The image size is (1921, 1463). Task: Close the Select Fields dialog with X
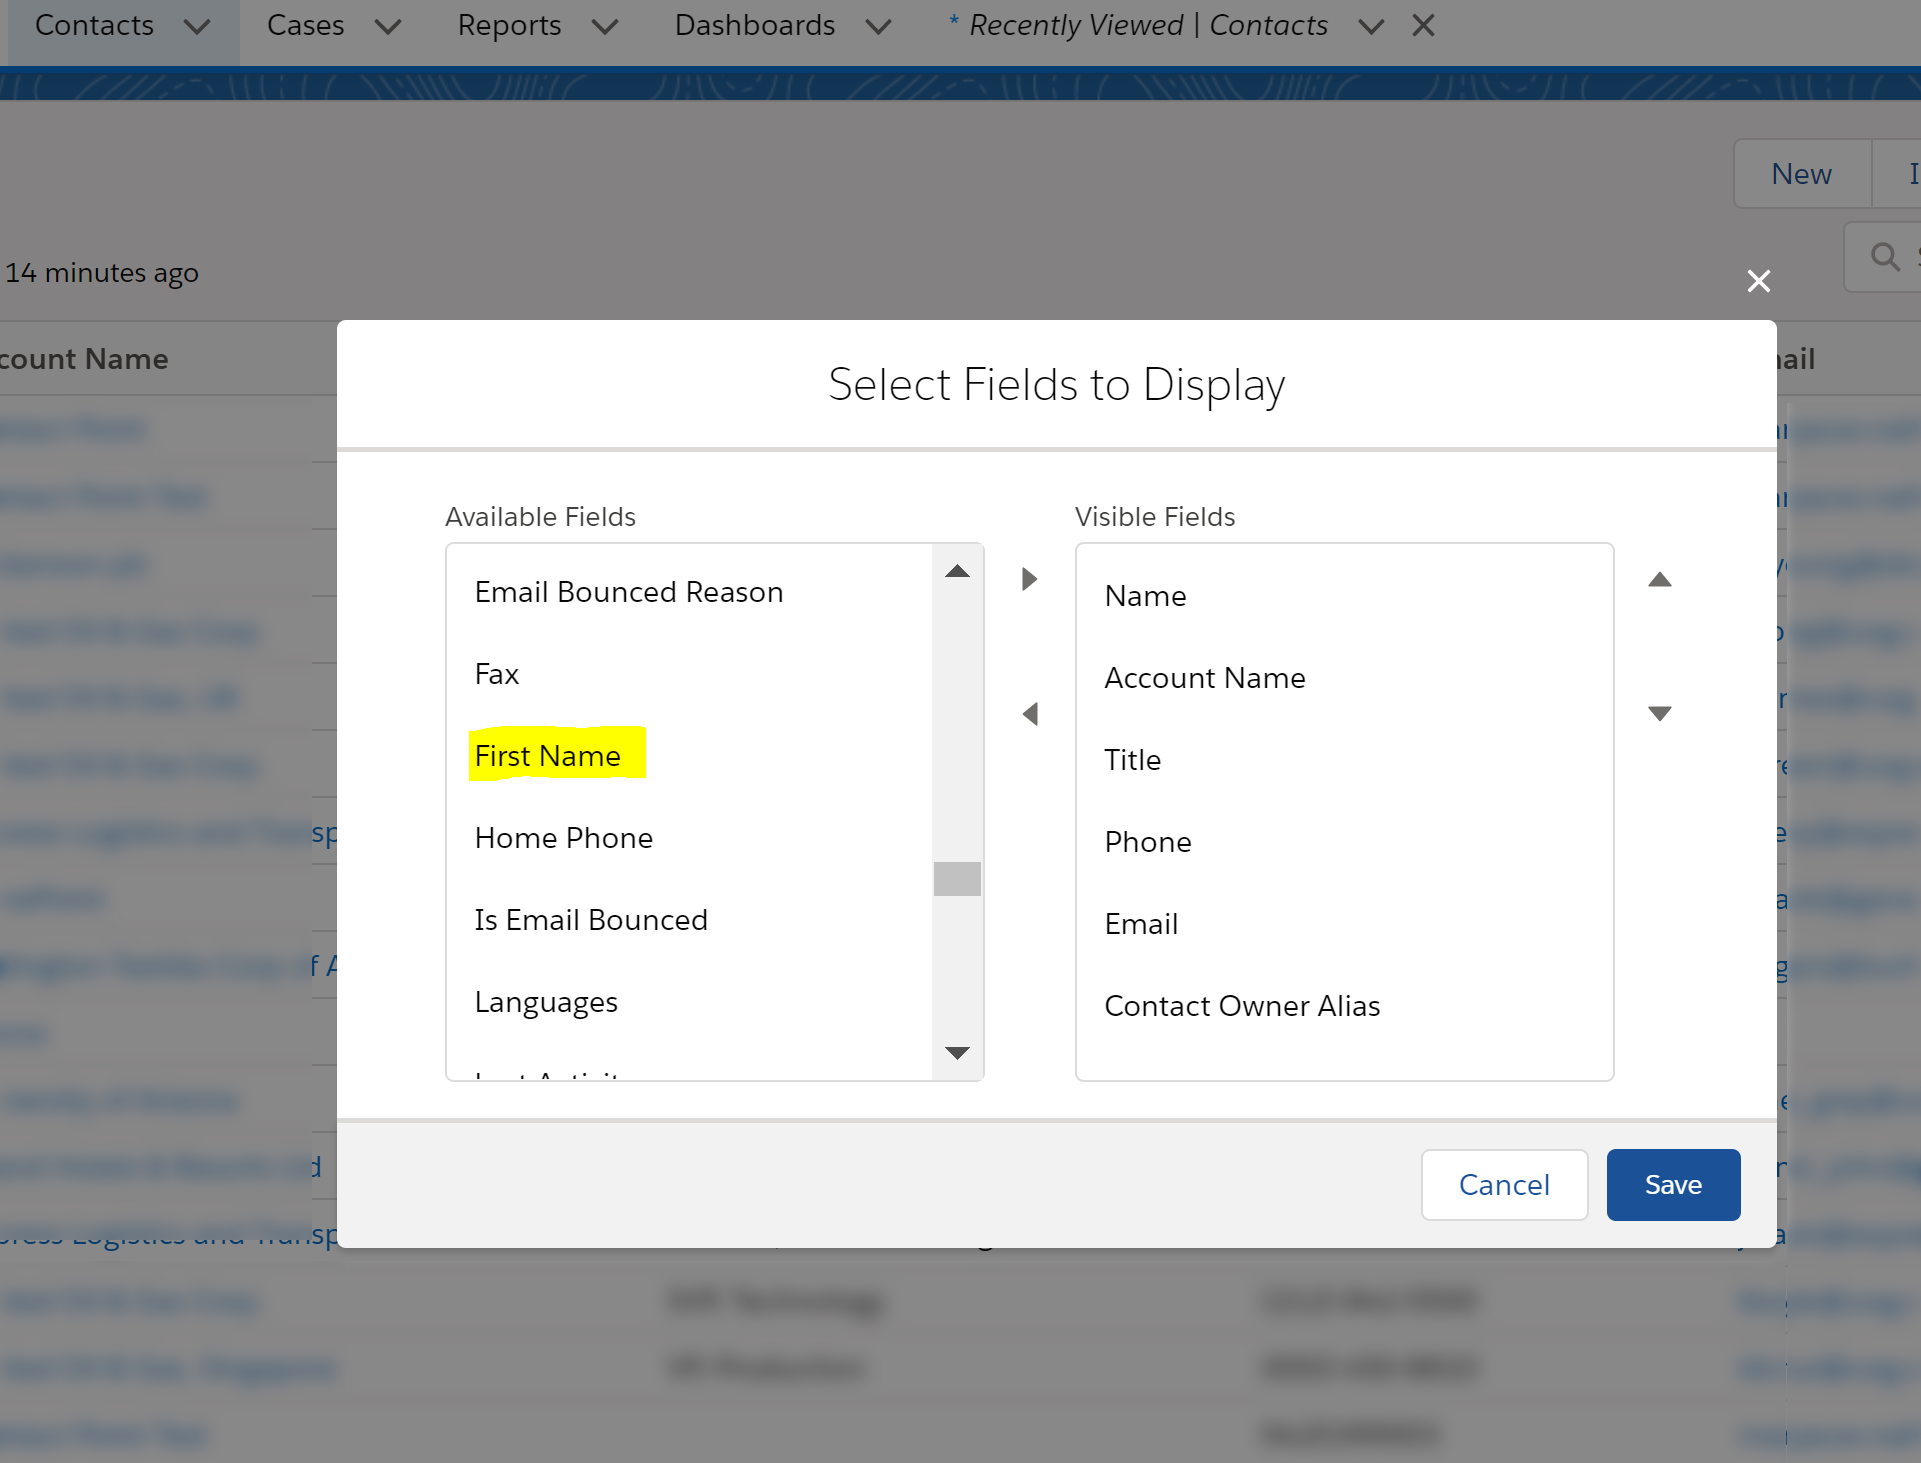click(x=1758, y=281)
